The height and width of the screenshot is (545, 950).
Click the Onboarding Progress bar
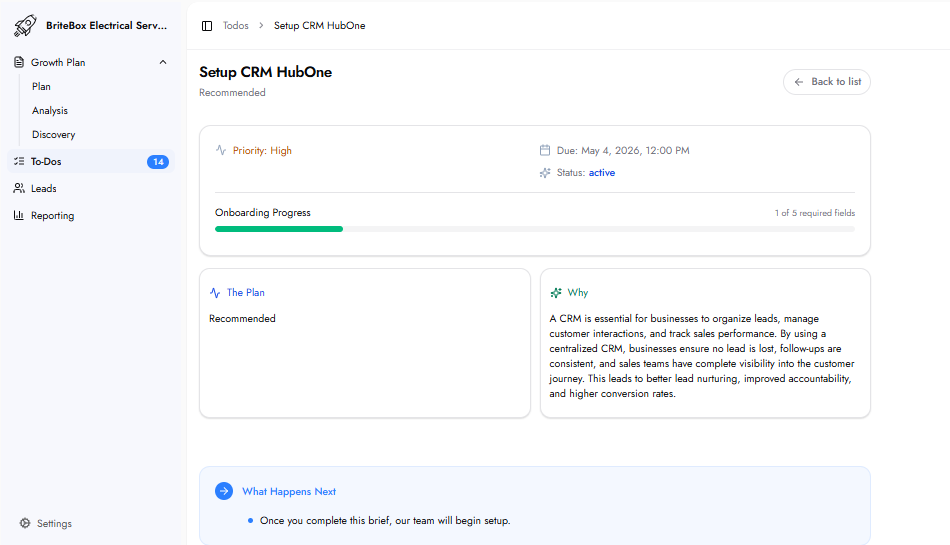pos(534,229)
